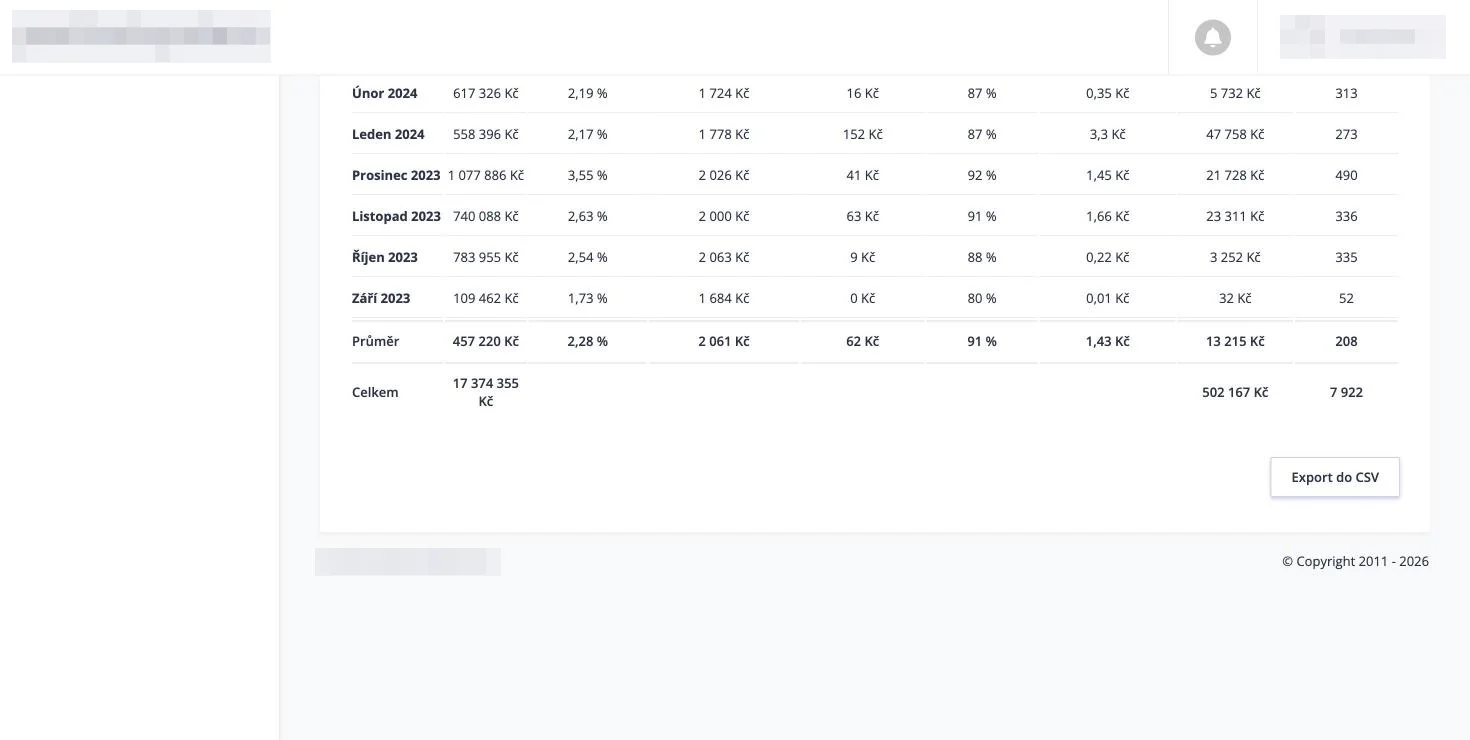The height and width of the screenshot is (740, 1470).
Task: Select the average 2,28 % cell
Action: [x=587, y=341]
